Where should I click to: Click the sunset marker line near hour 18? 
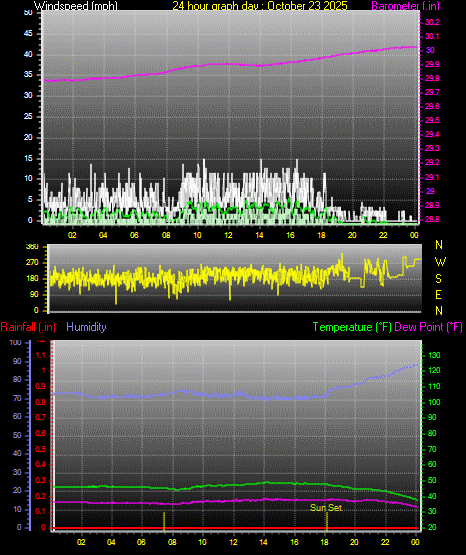coord(327,522)
